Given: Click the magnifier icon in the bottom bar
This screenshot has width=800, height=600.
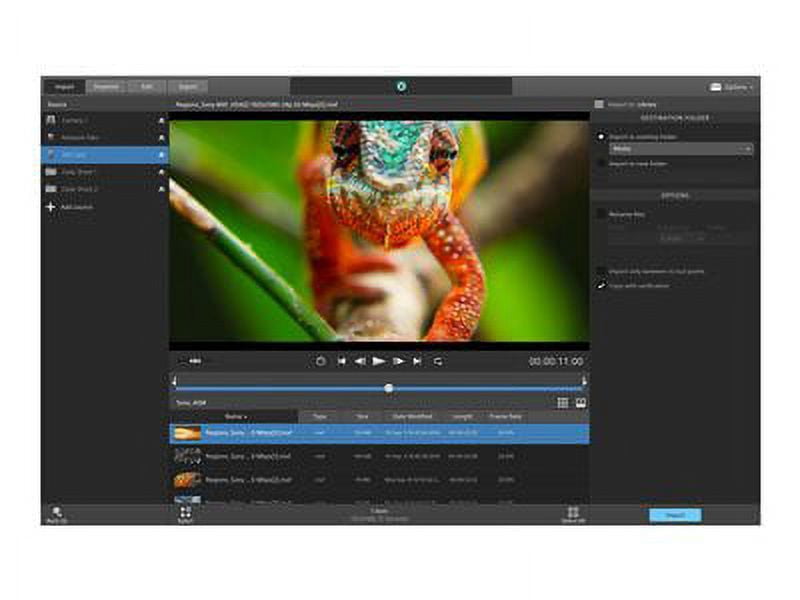Looking at the screenshot, I should click(x=57, y=514).
